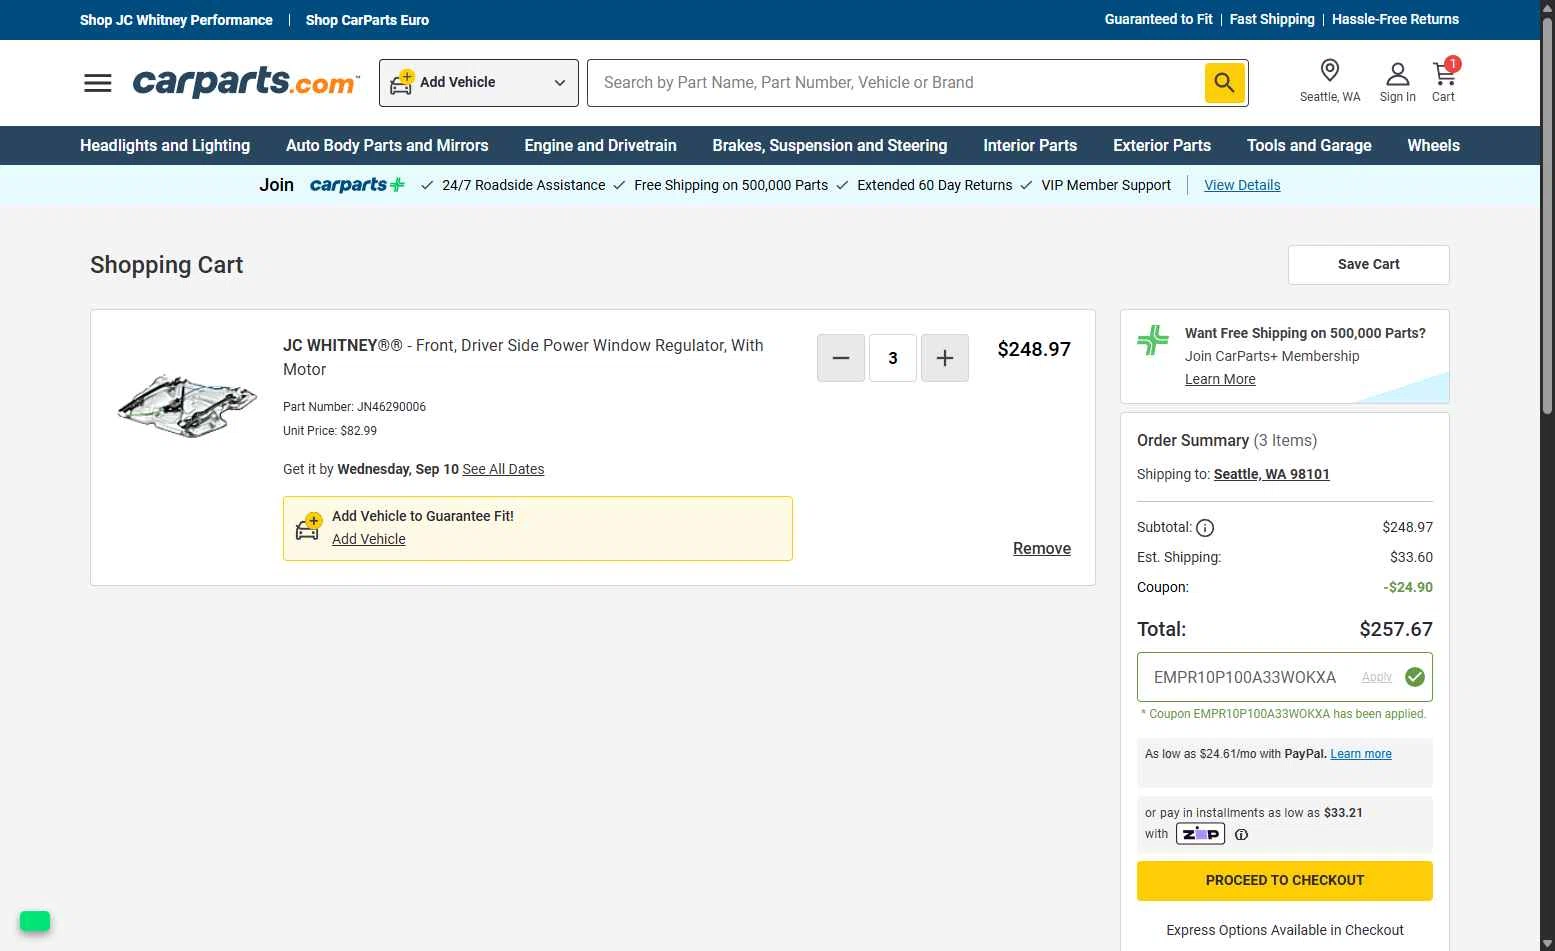Click Hassle-Free Returns text

1395,19
